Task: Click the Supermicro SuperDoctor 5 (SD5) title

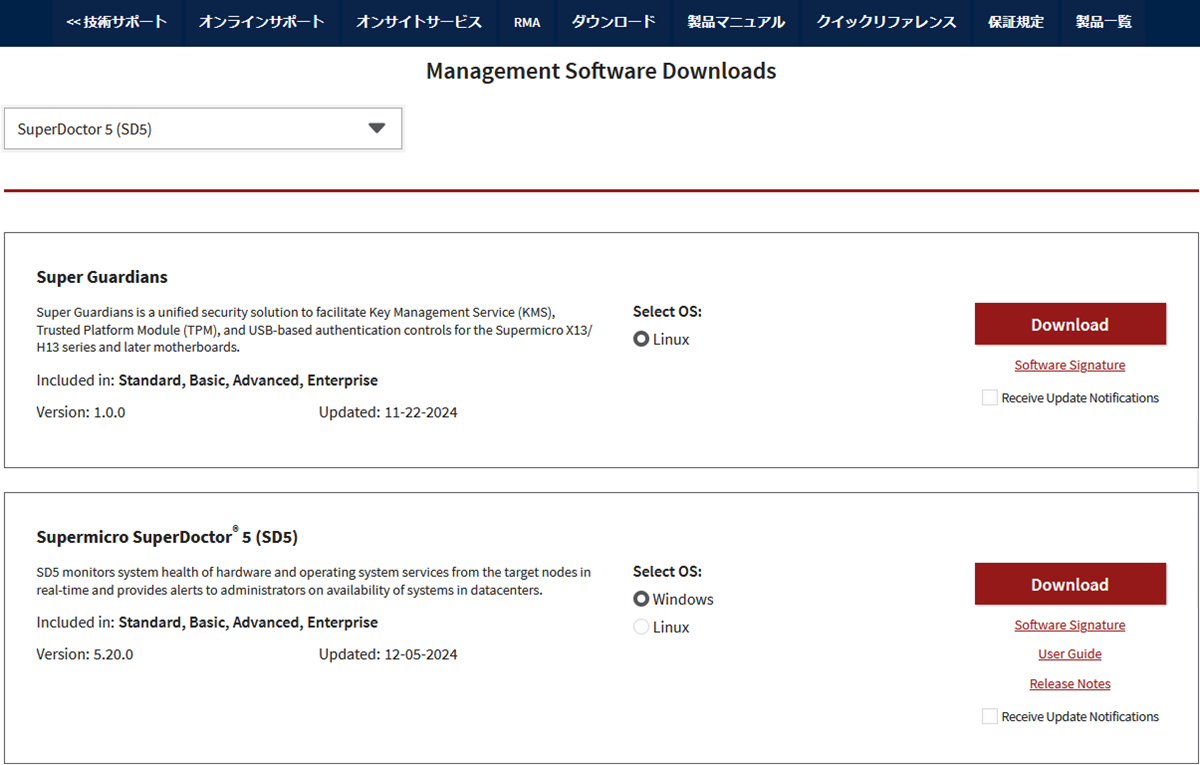Action: click(167, 536)
